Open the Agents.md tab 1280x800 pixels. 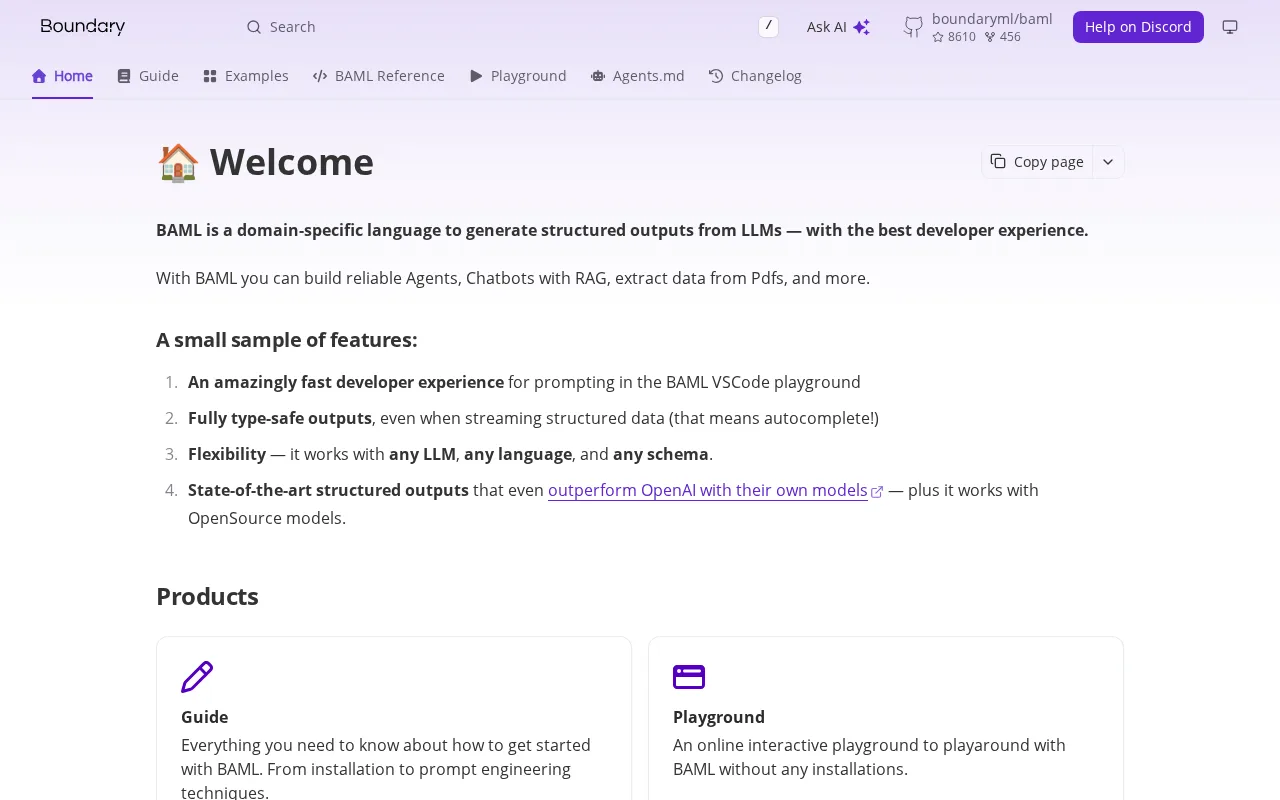[x=638, y=76]
